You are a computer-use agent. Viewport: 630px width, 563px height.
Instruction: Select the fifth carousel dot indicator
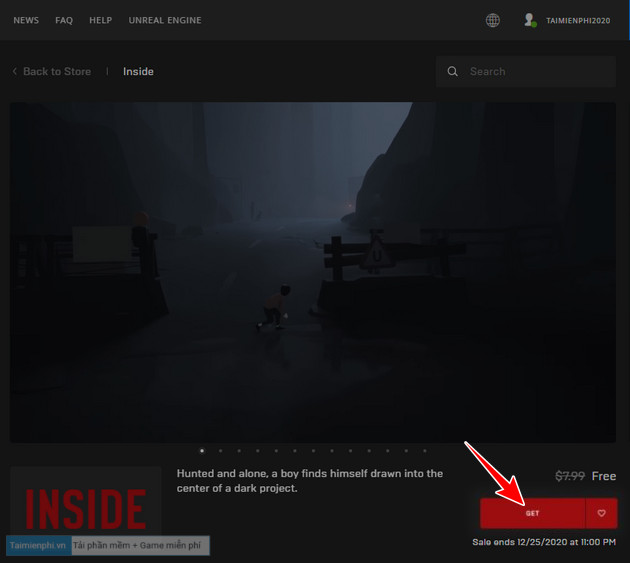click(276, 451)
